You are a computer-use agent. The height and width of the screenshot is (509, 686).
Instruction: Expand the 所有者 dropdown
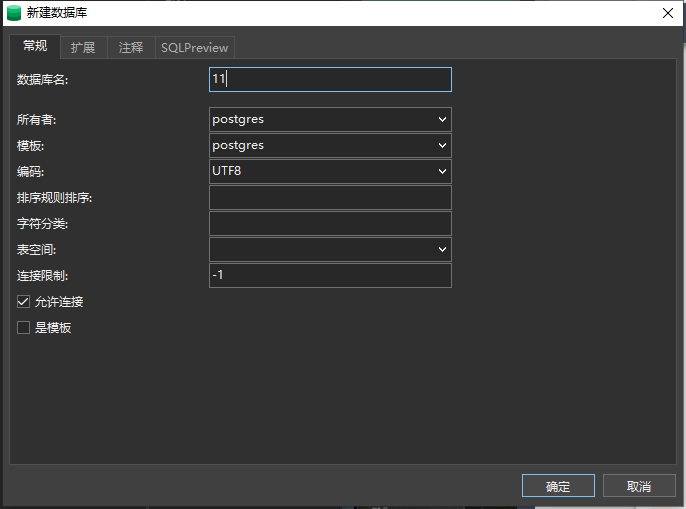click(x=442, y=119)
